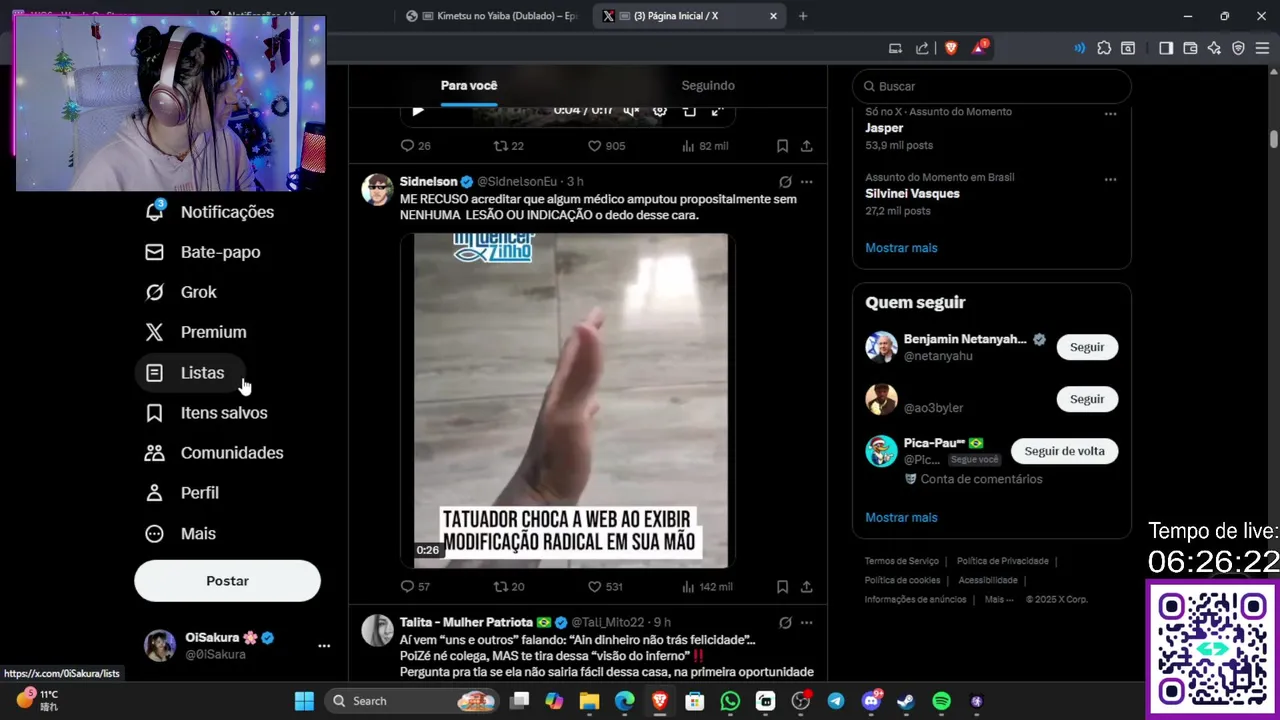
Task: Click Mostrar mais under Quem seguir
Action: coord(901,518)
